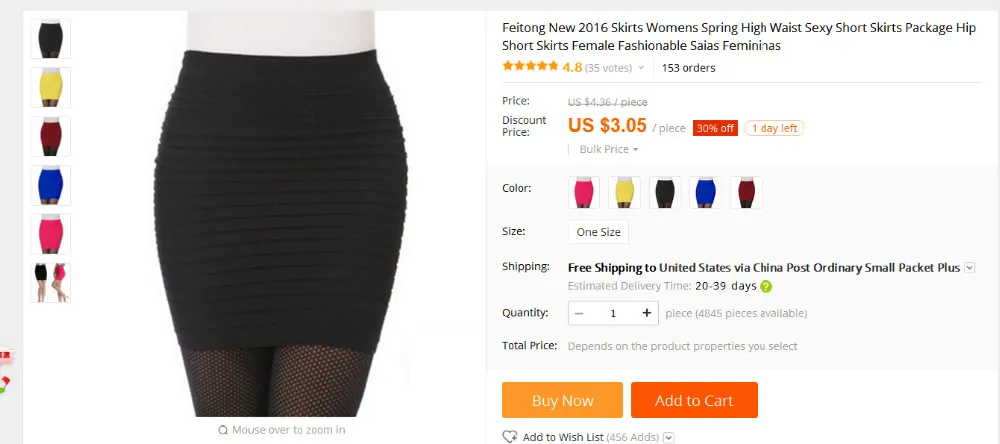Select the black skirt thumbnail in sidebar
The image size is (1000, 444).
[50, 38]
